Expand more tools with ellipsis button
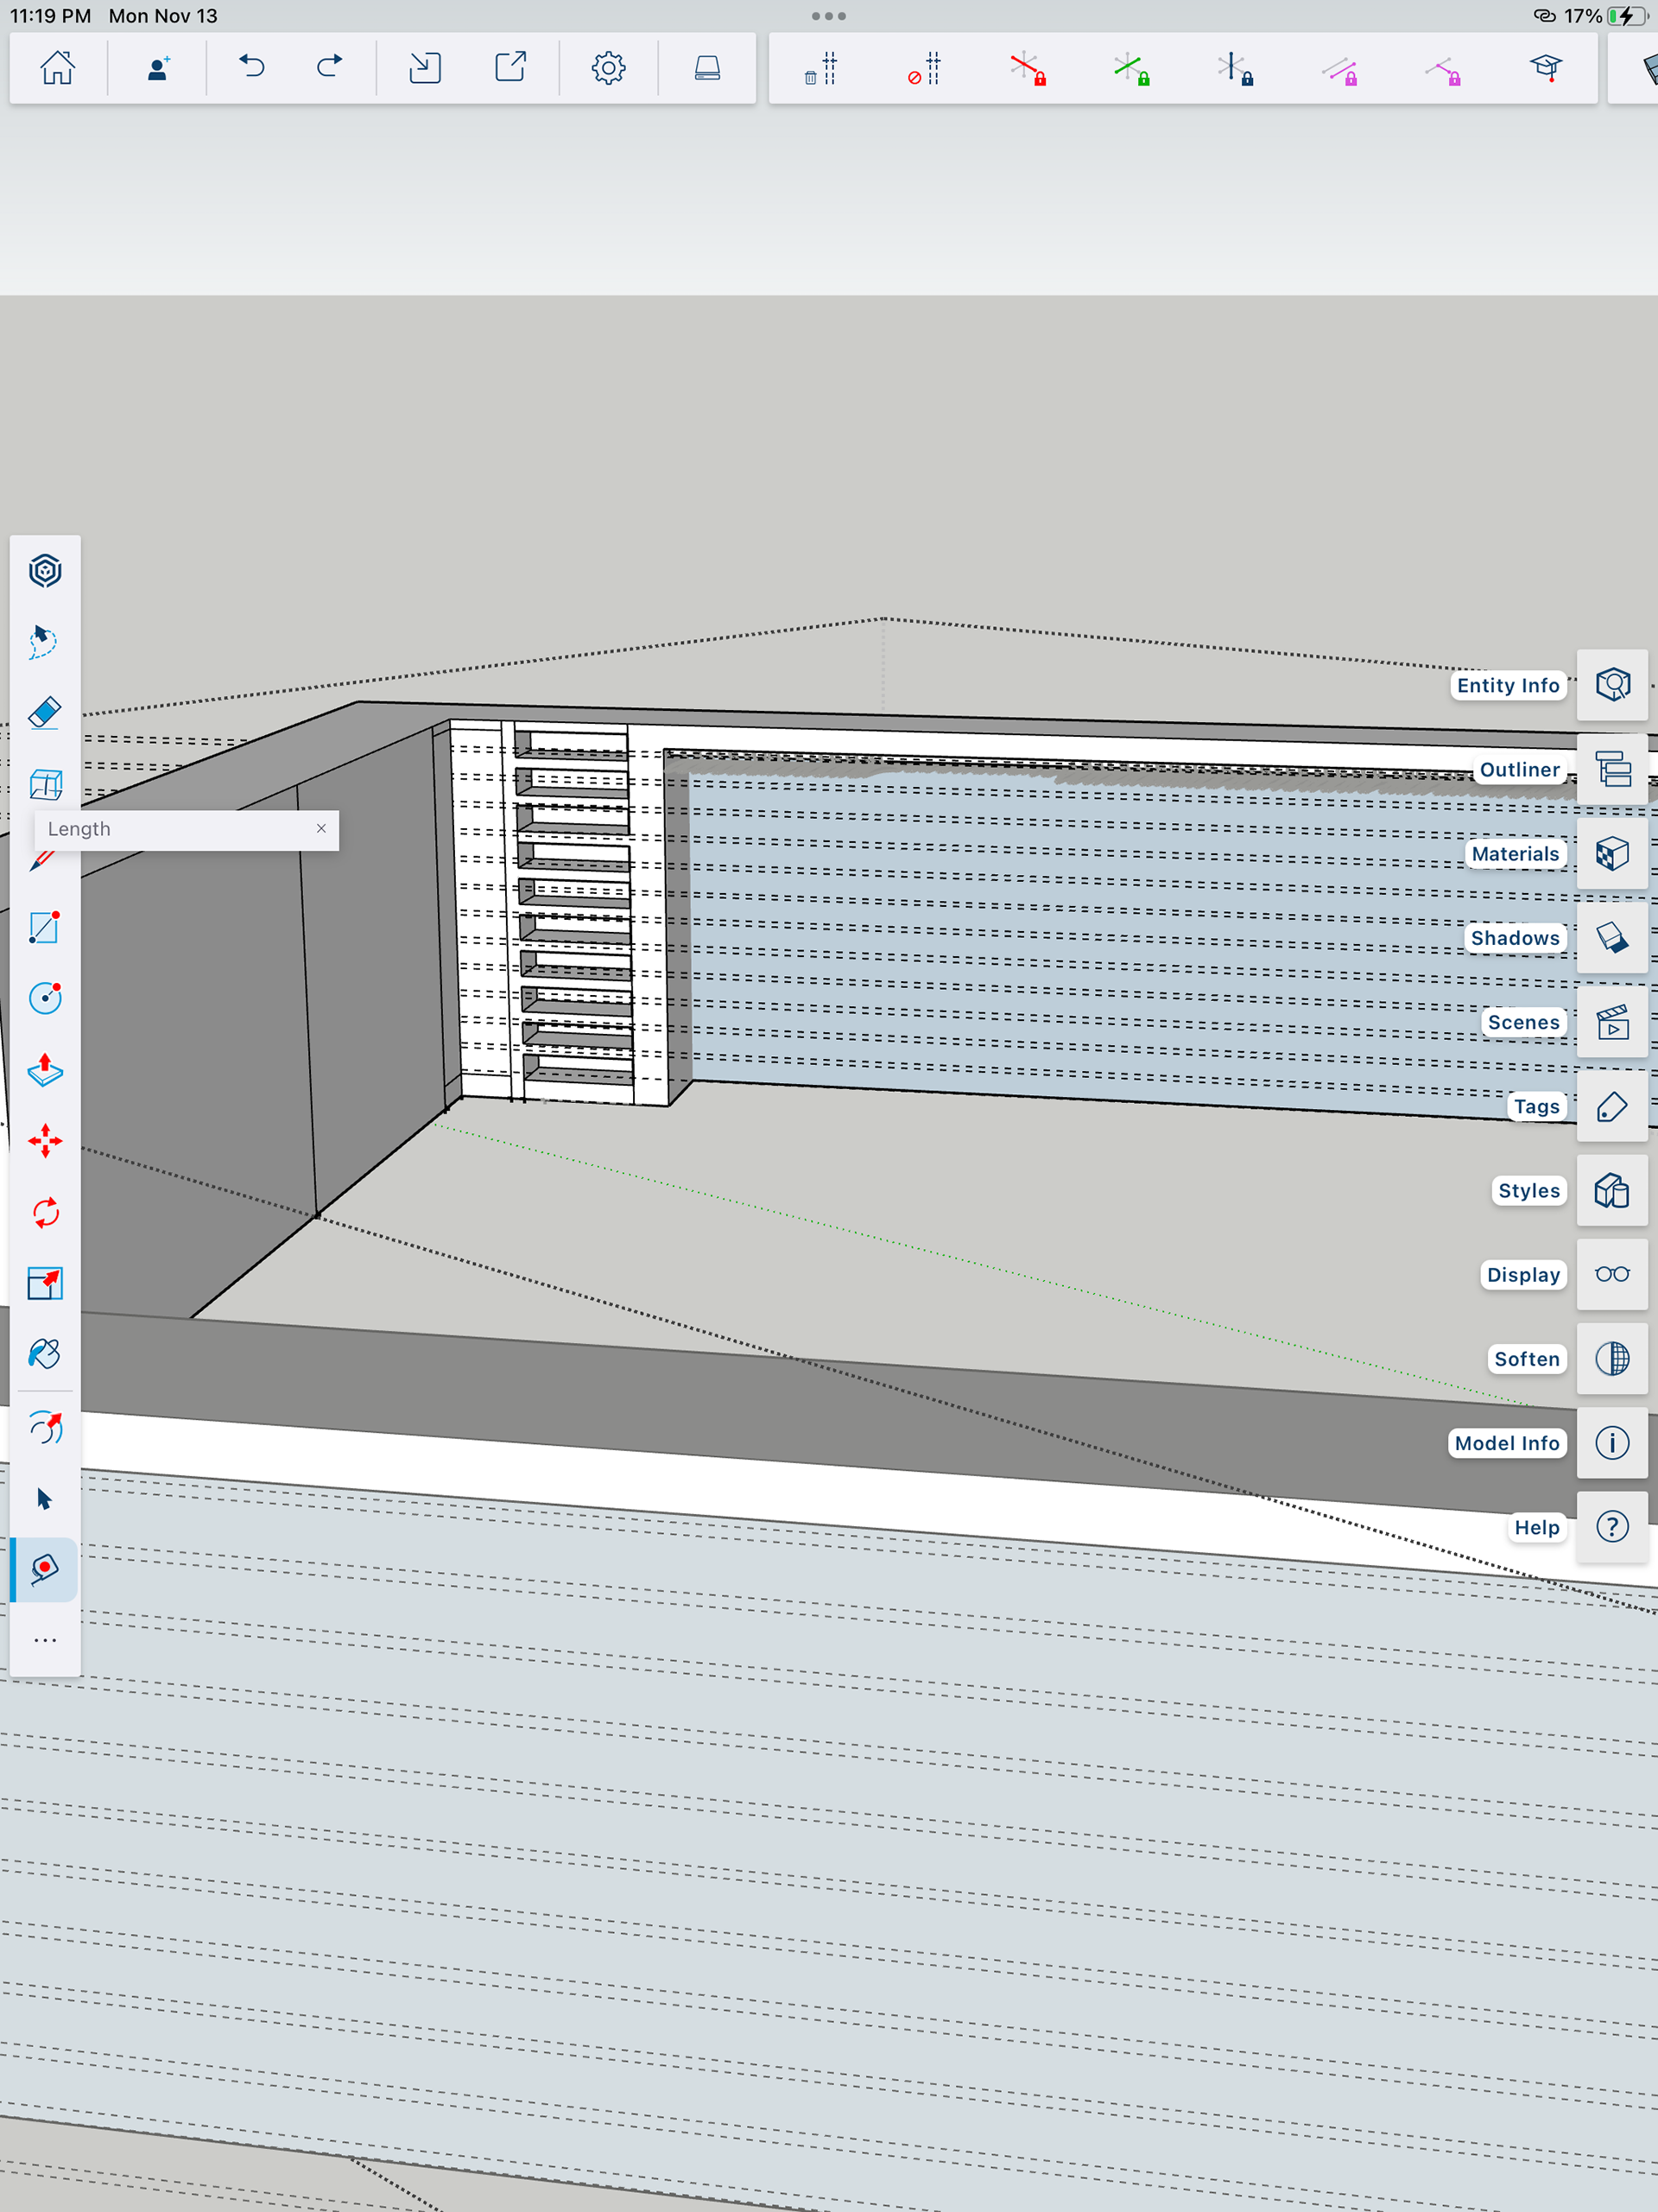The image size is (1658, 2212). coord(45,1641)
